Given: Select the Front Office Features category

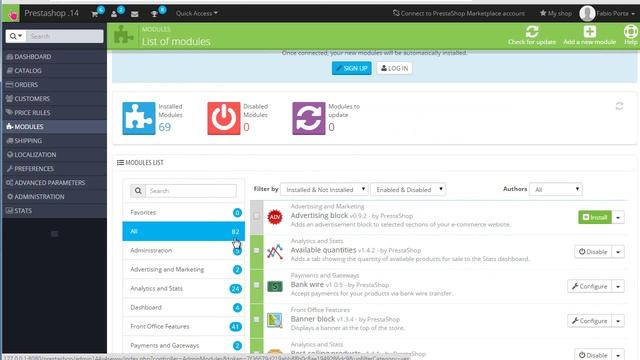Looking at the screenshot, I should 184,327.
